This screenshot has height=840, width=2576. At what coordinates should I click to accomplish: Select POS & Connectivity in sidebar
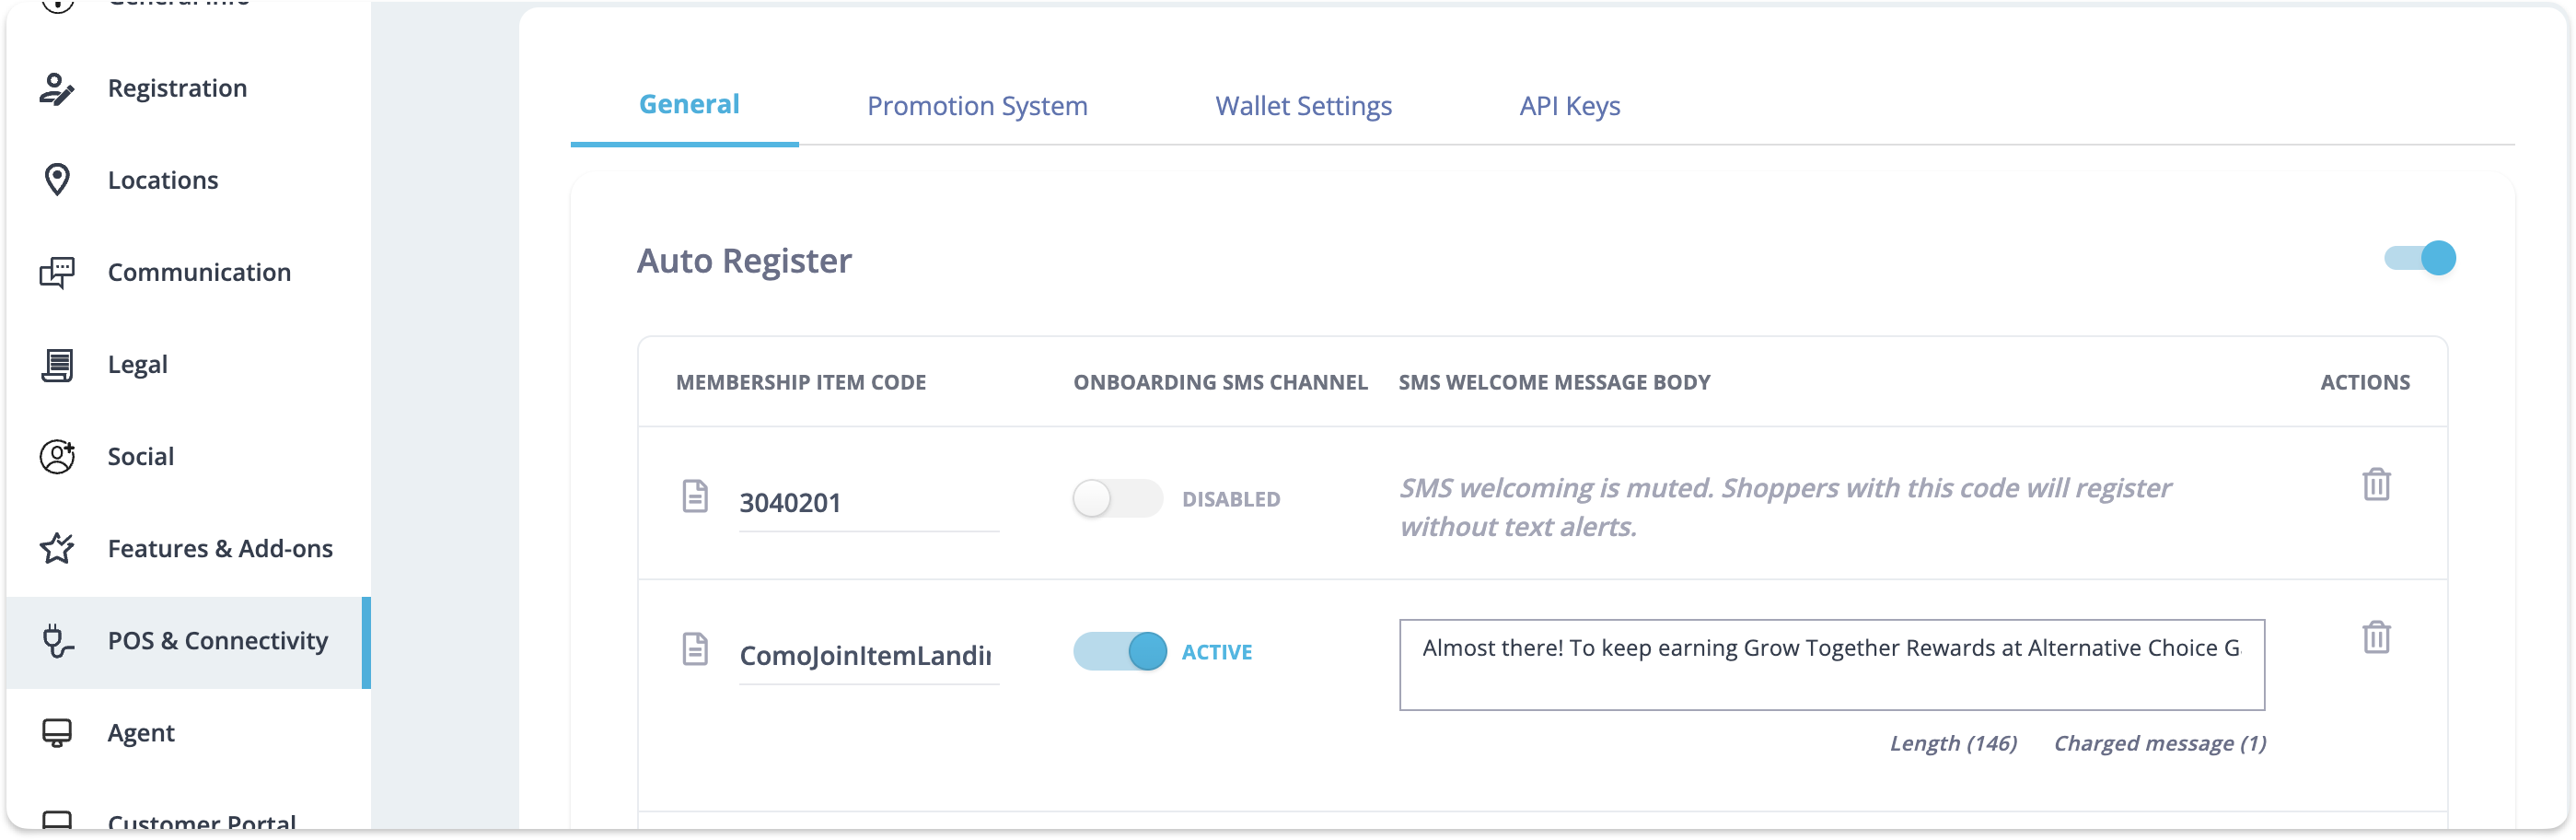click(x=188, y=641)
